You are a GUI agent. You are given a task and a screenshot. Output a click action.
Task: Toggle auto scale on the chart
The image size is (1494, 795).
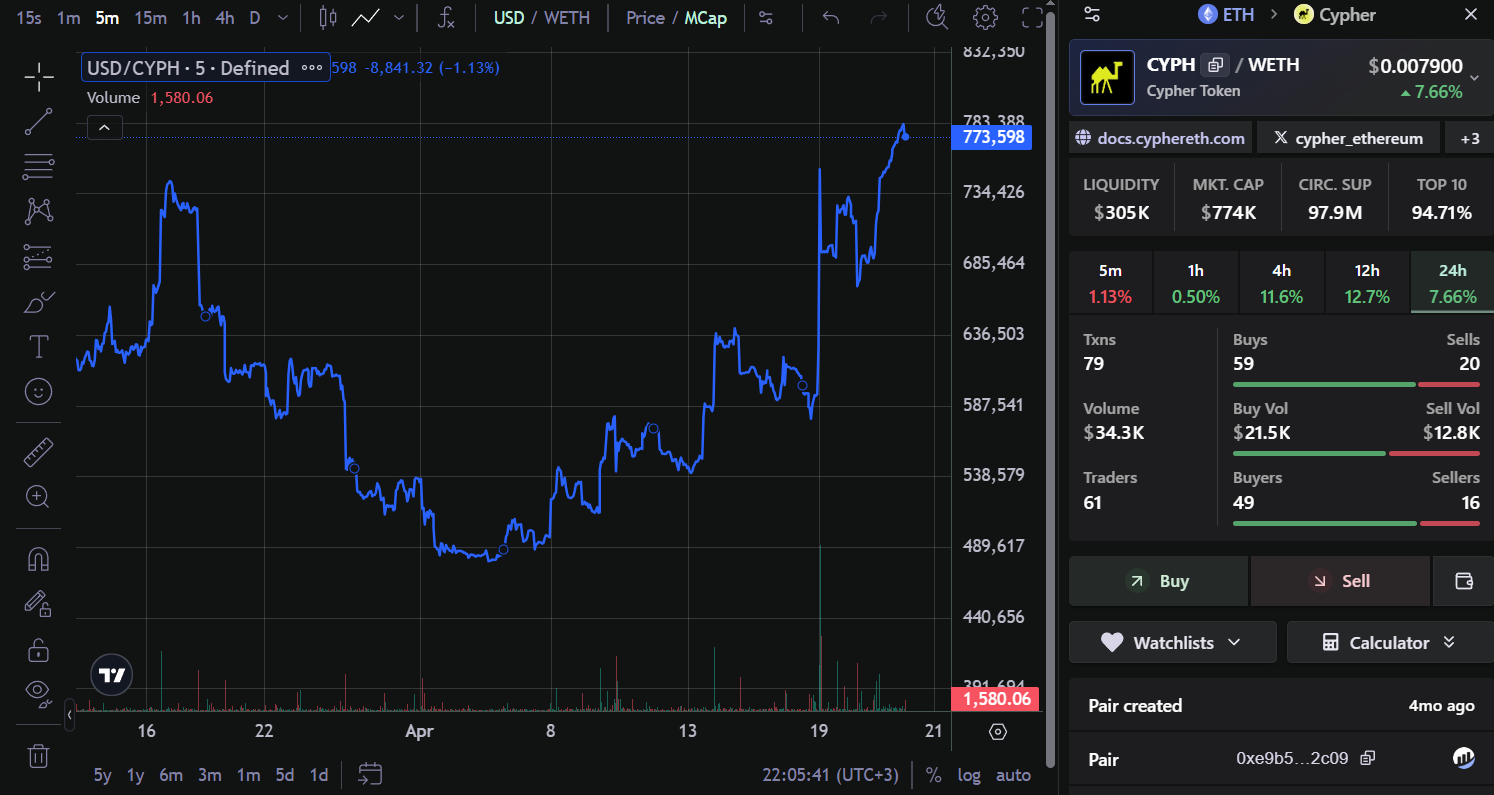(x=1013, y=775)
